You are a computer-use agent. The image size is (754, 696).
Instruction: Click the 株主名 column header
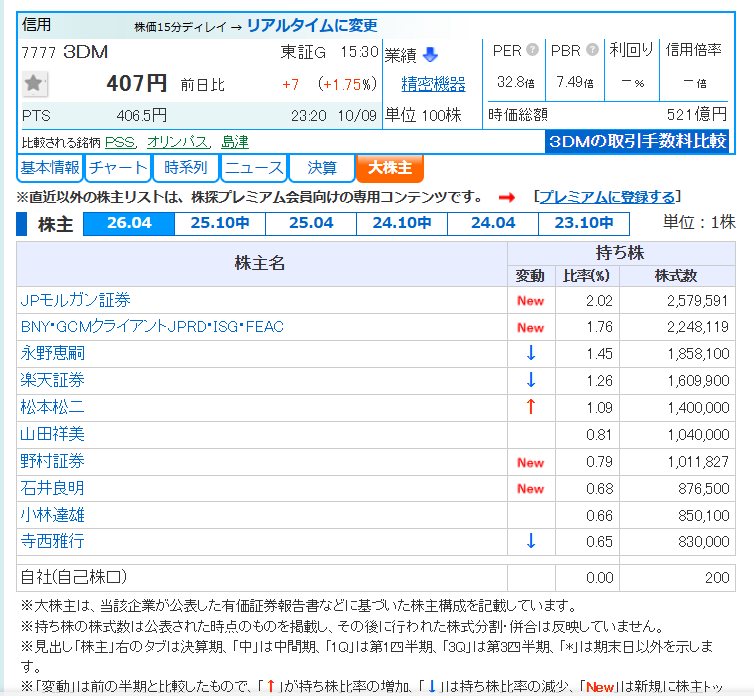coord(260,264)
